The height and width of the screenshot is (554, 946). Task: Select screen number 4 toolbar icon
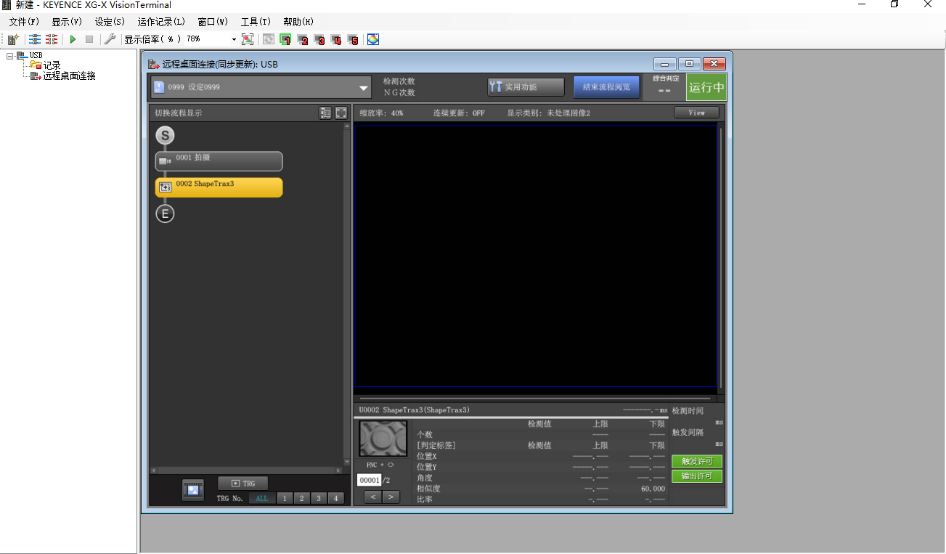coord(336,39)
